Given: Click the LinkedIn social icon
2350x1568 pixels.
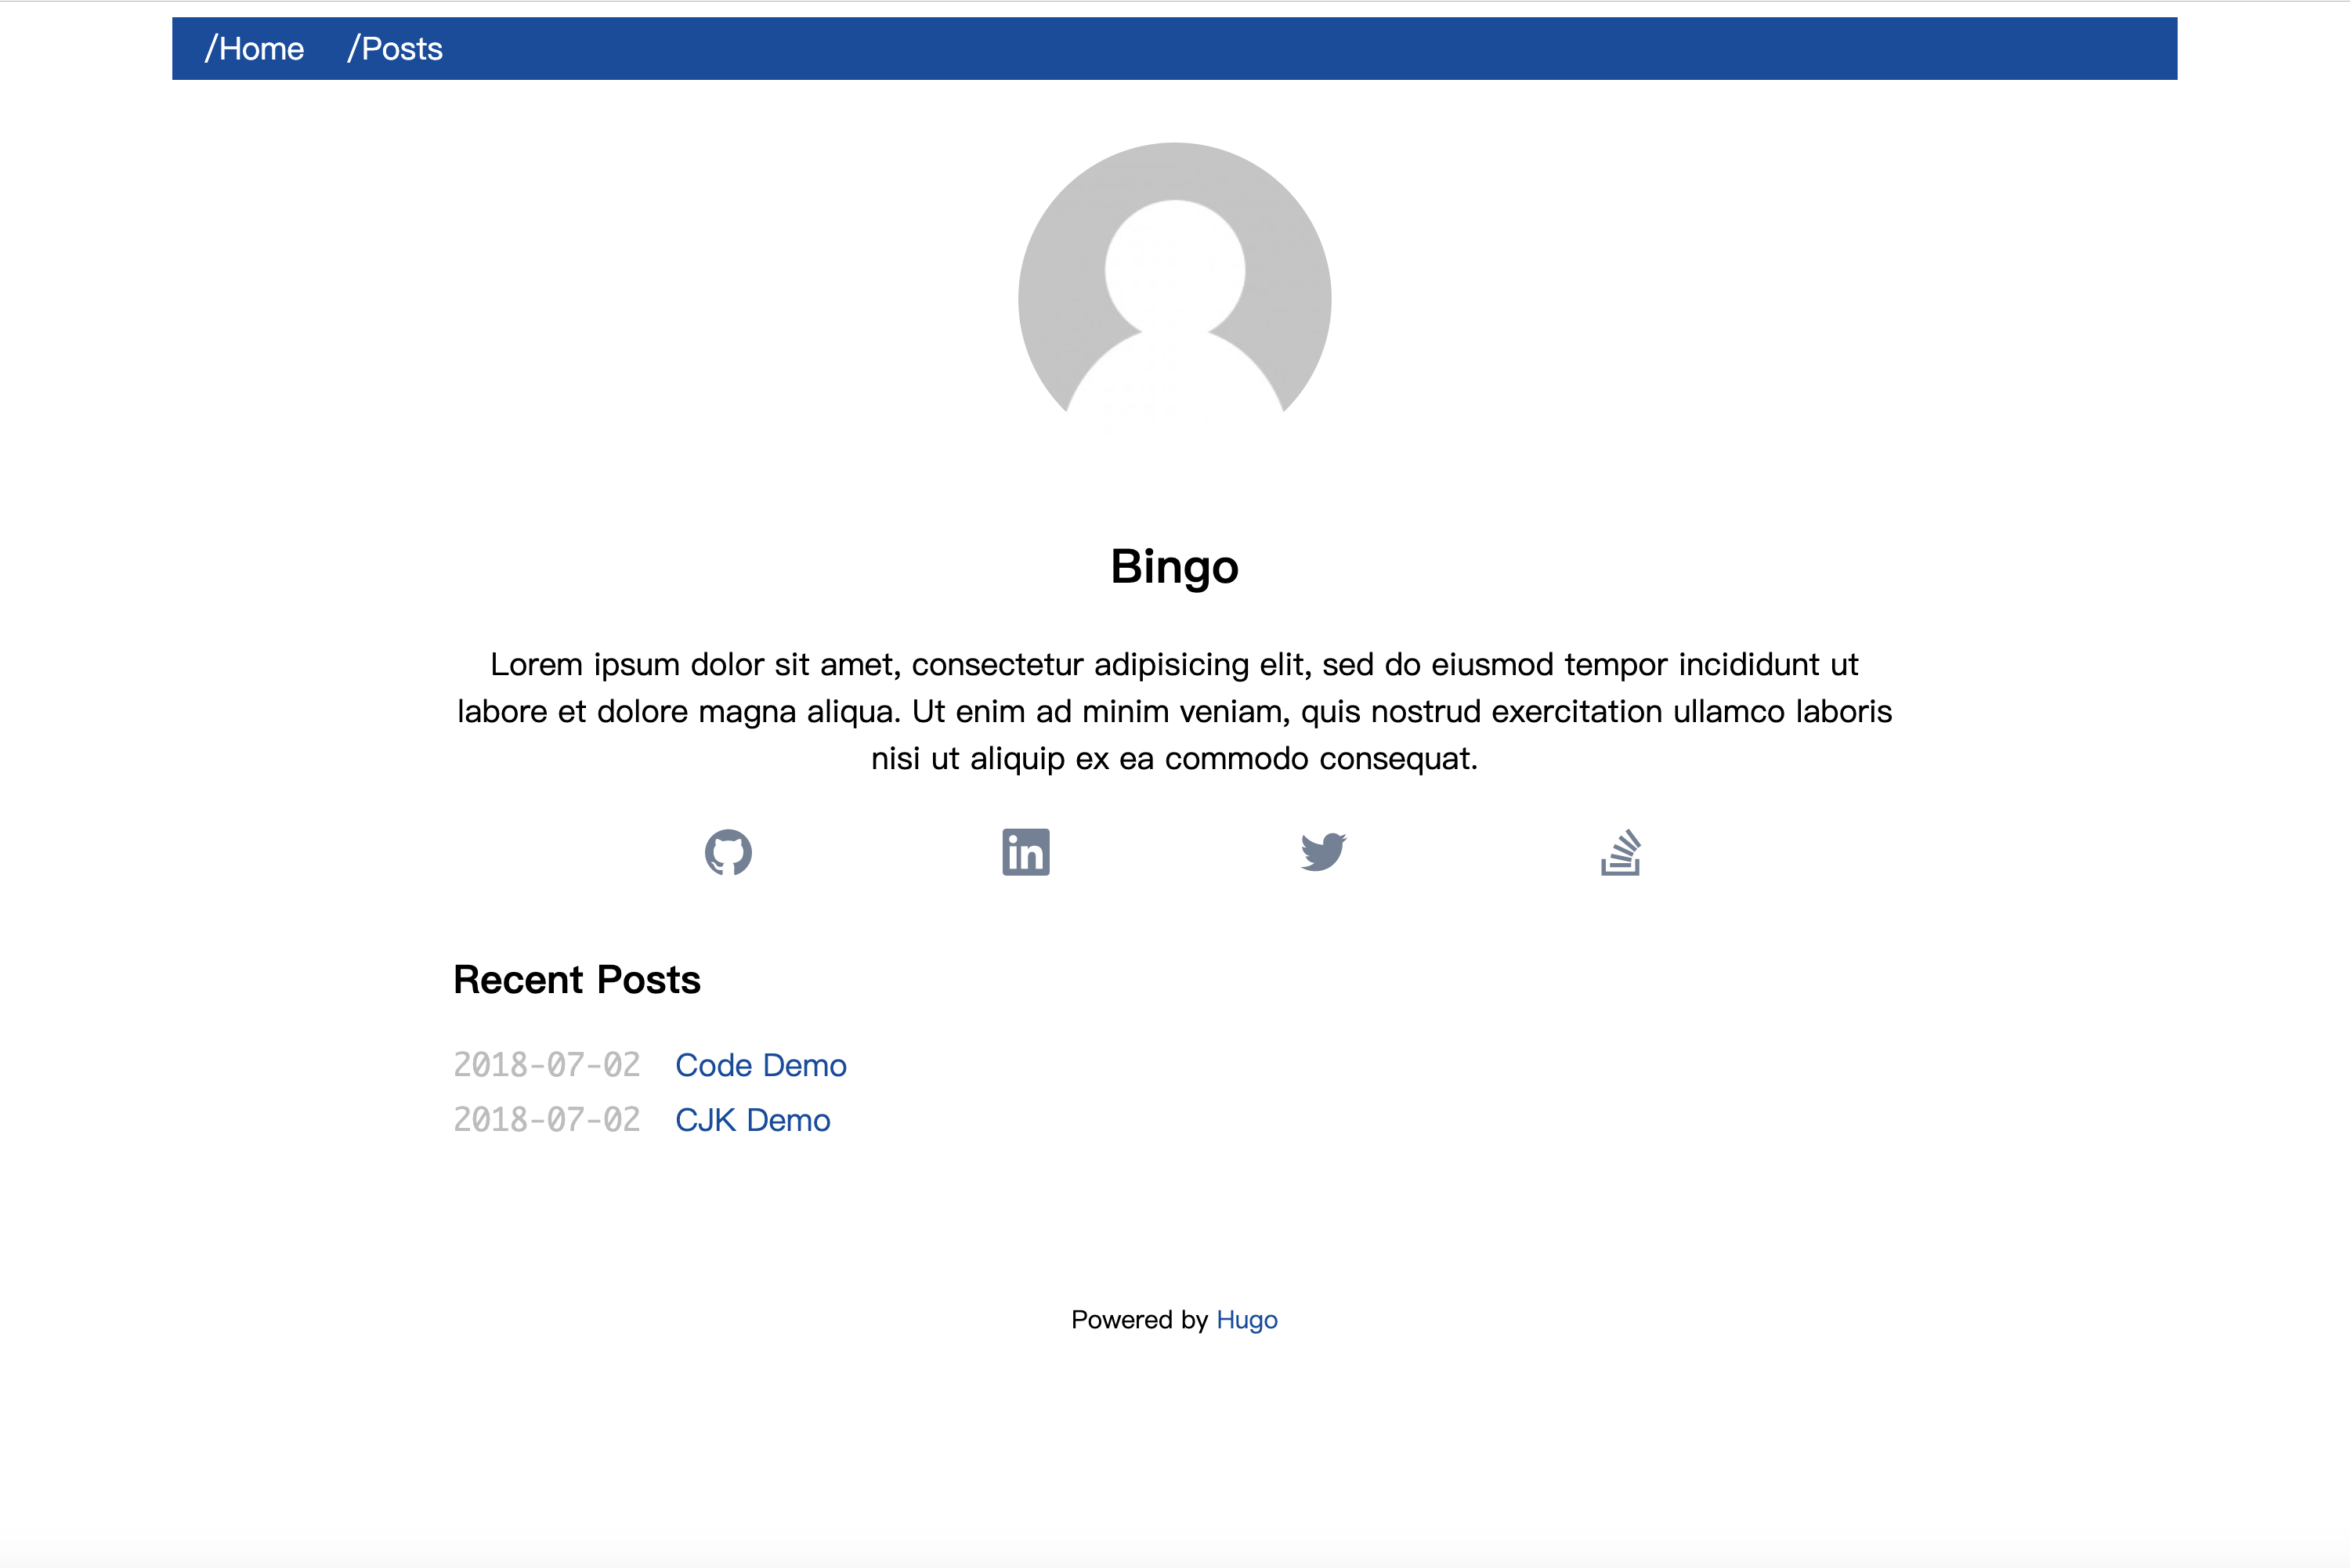Looking at the screenshot, I should (x=1025, y=852).
